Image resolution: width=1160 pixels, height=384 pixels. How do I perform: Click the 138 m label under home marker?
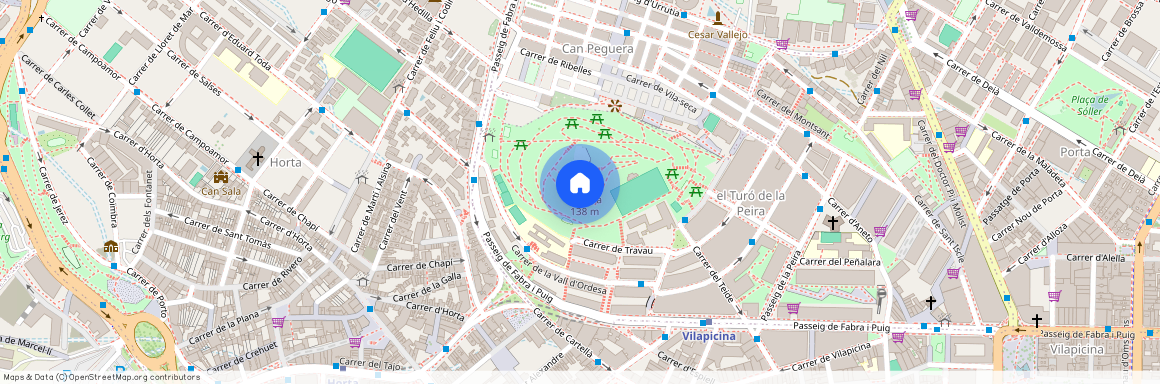pyautogui.click(x=584, y=212)
